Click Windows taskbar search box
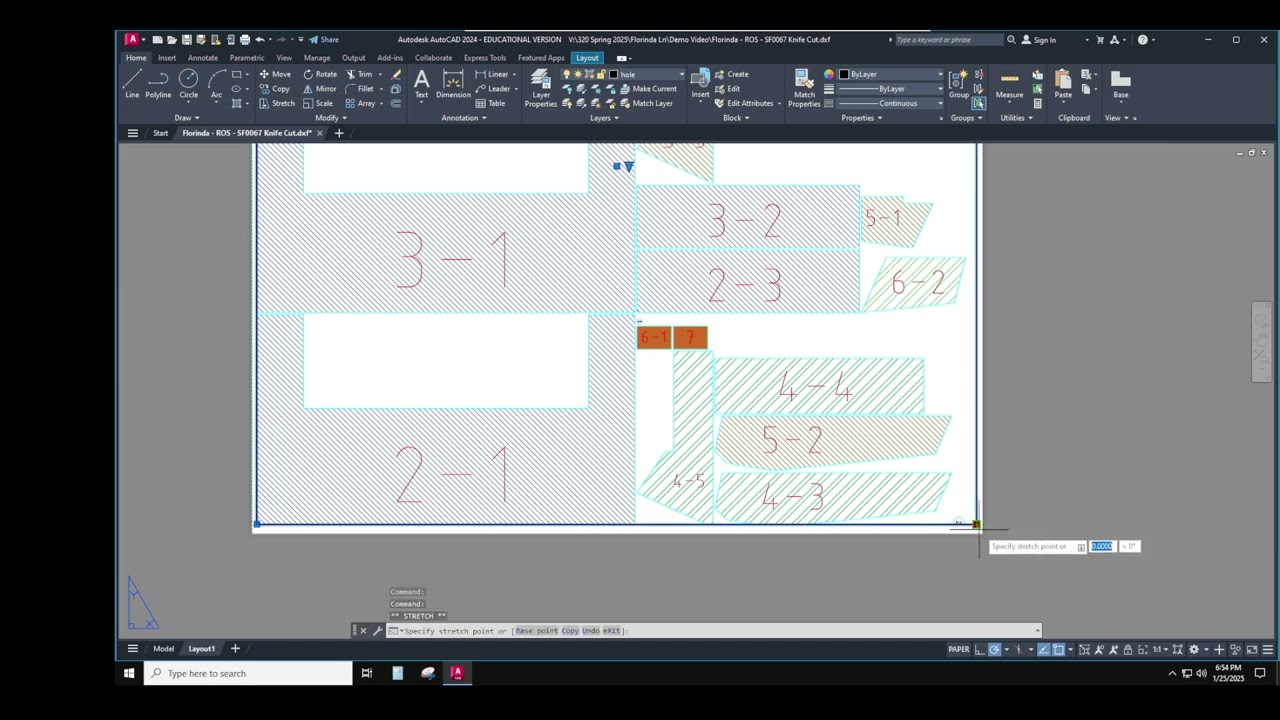The width and height of the screenshot is (1280, 720). (x=249, y=674)
